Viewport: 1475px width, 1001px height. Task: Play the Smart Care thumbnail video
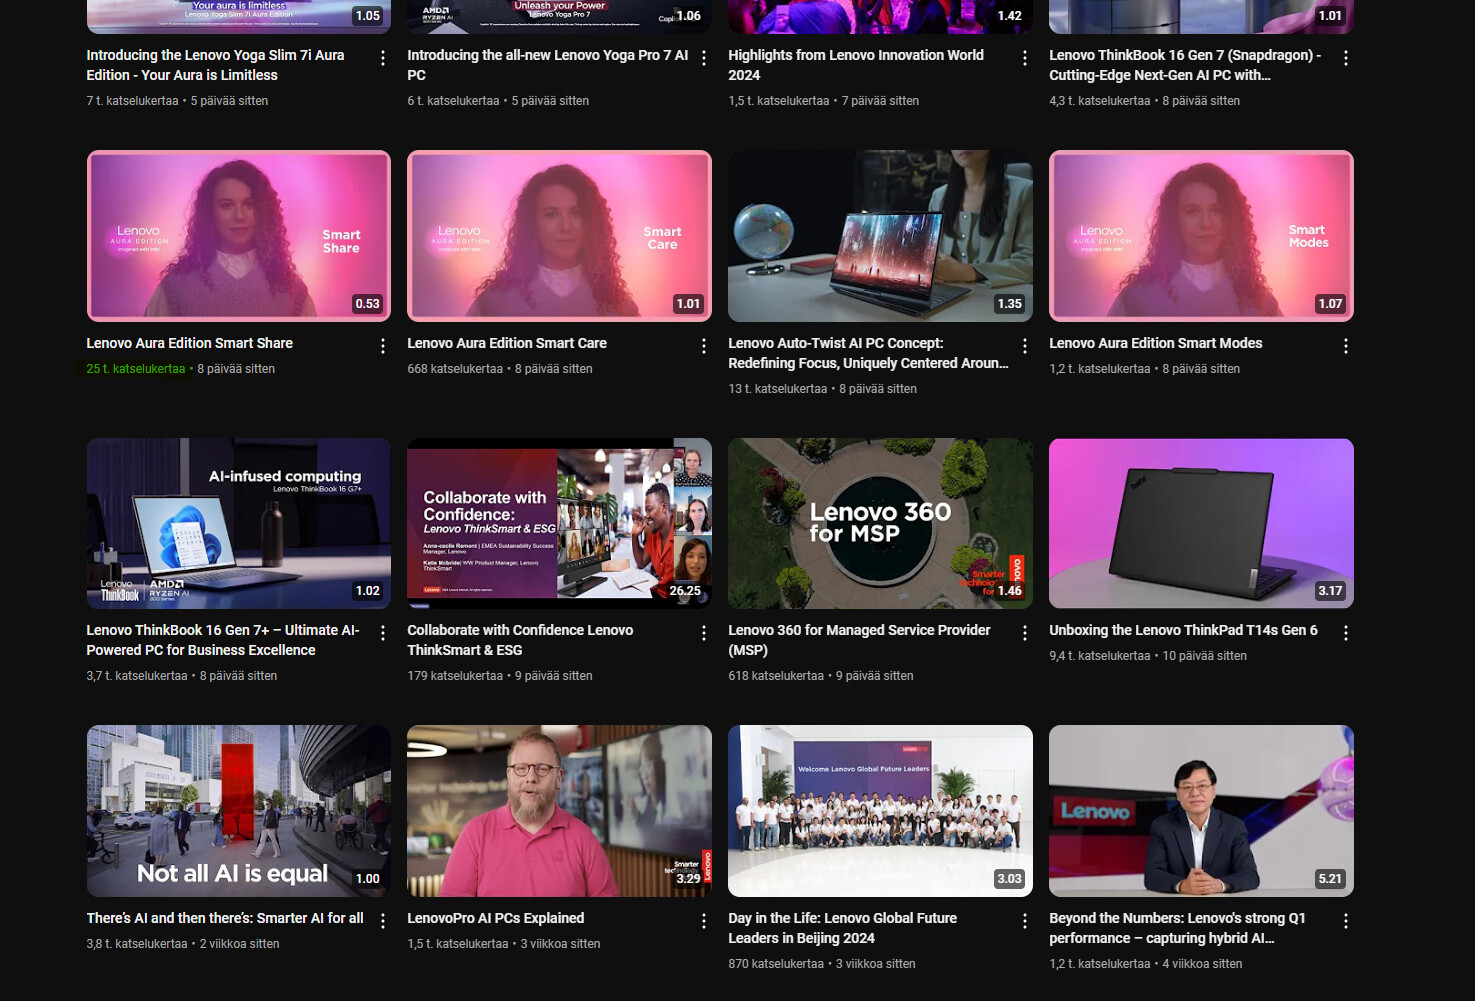click(x=560, y=236)
